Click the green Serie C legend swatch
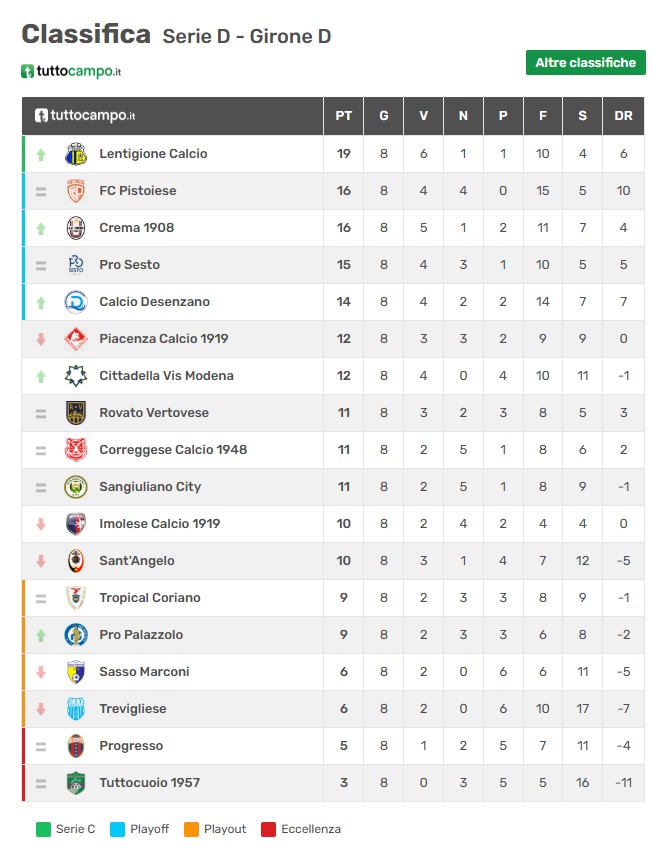The height and width of the screenshot is (857, 665). pos(43,829)
